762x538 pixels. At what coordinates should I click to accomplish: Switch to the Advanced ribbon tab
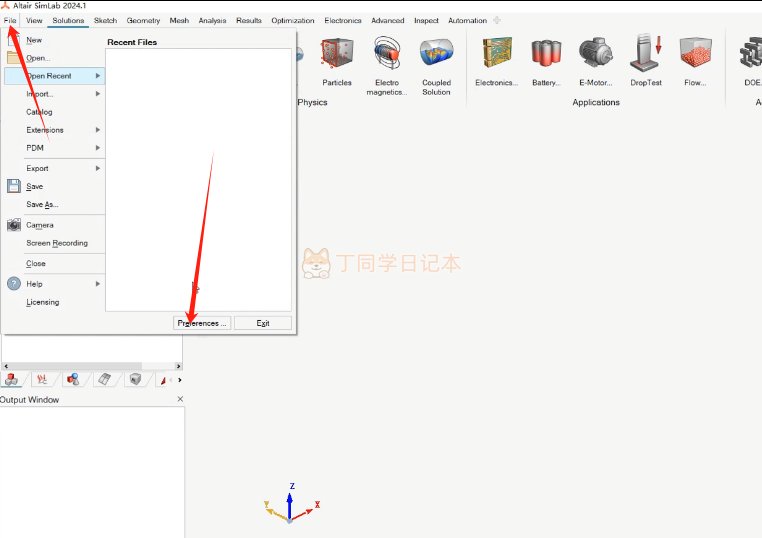388,20
